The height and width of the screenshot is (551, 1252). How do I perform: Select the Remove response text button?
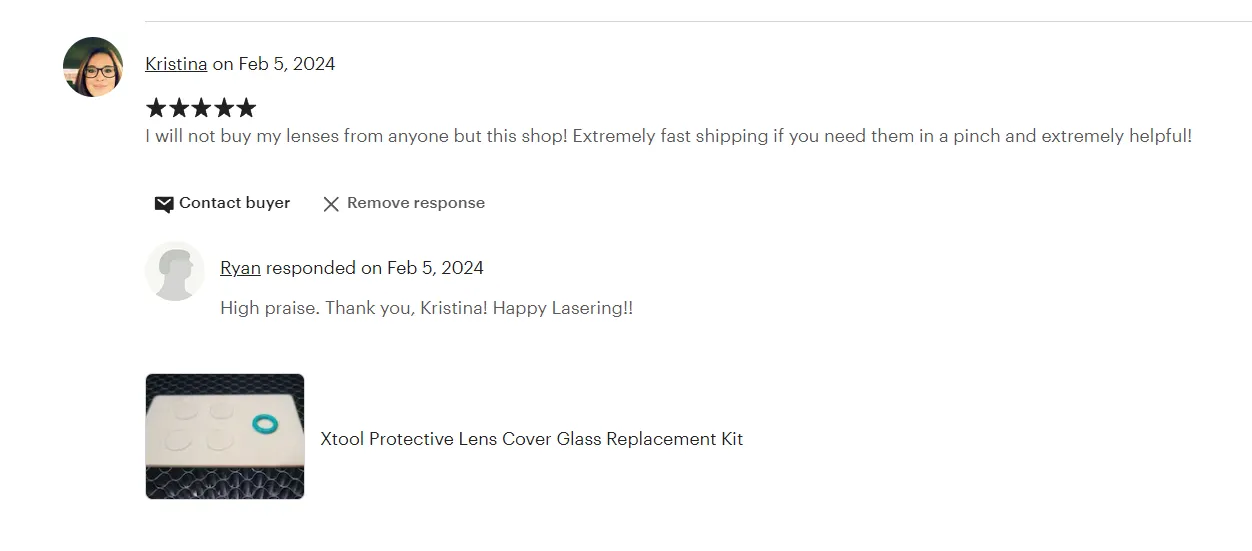coord(416,203)
